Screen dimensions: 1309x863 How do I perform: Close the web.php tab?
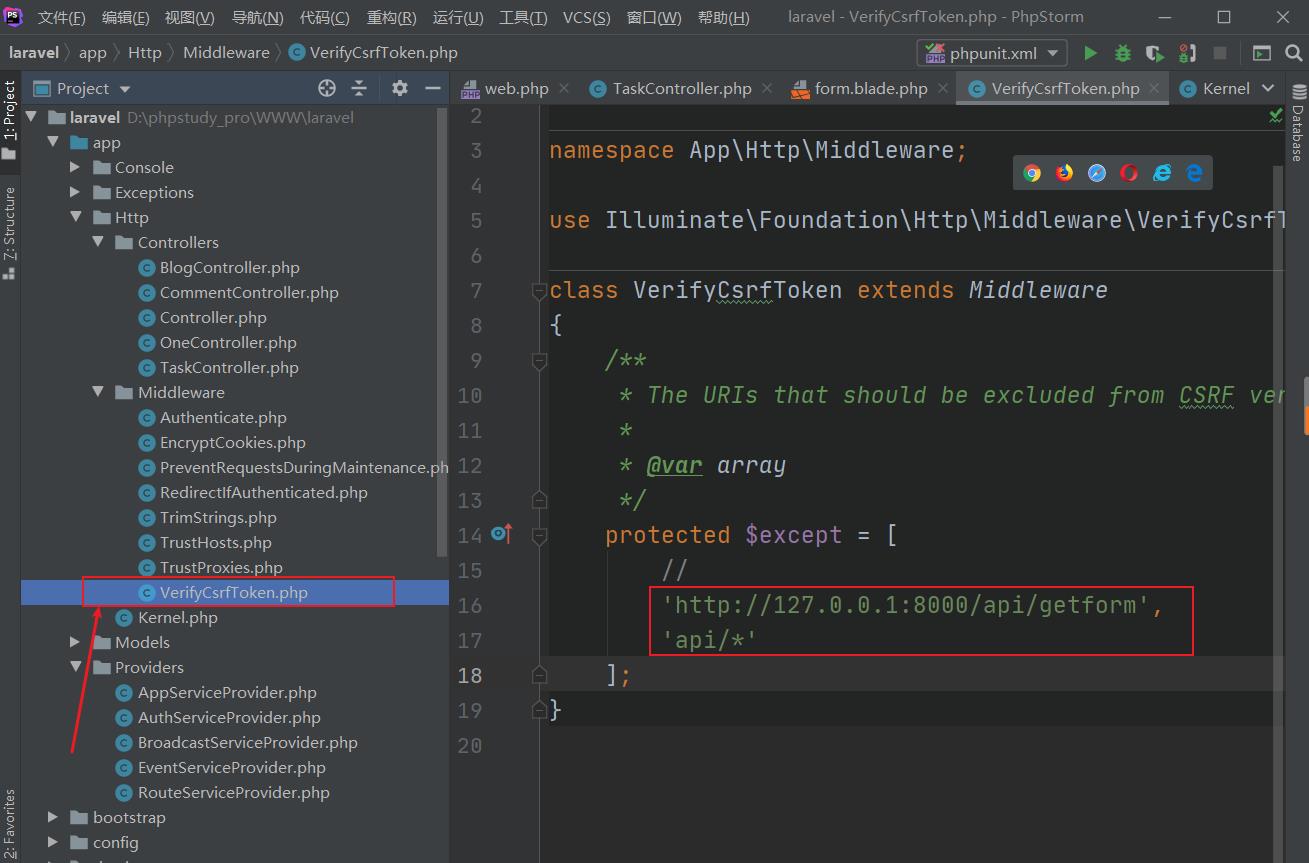564,88
